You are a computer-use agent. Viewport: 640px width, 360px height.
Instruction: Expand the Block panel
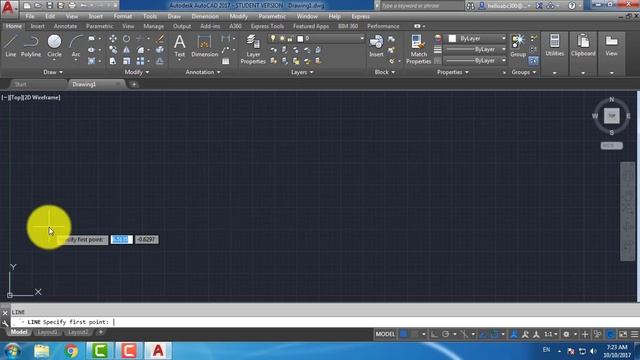click(384, 72)
